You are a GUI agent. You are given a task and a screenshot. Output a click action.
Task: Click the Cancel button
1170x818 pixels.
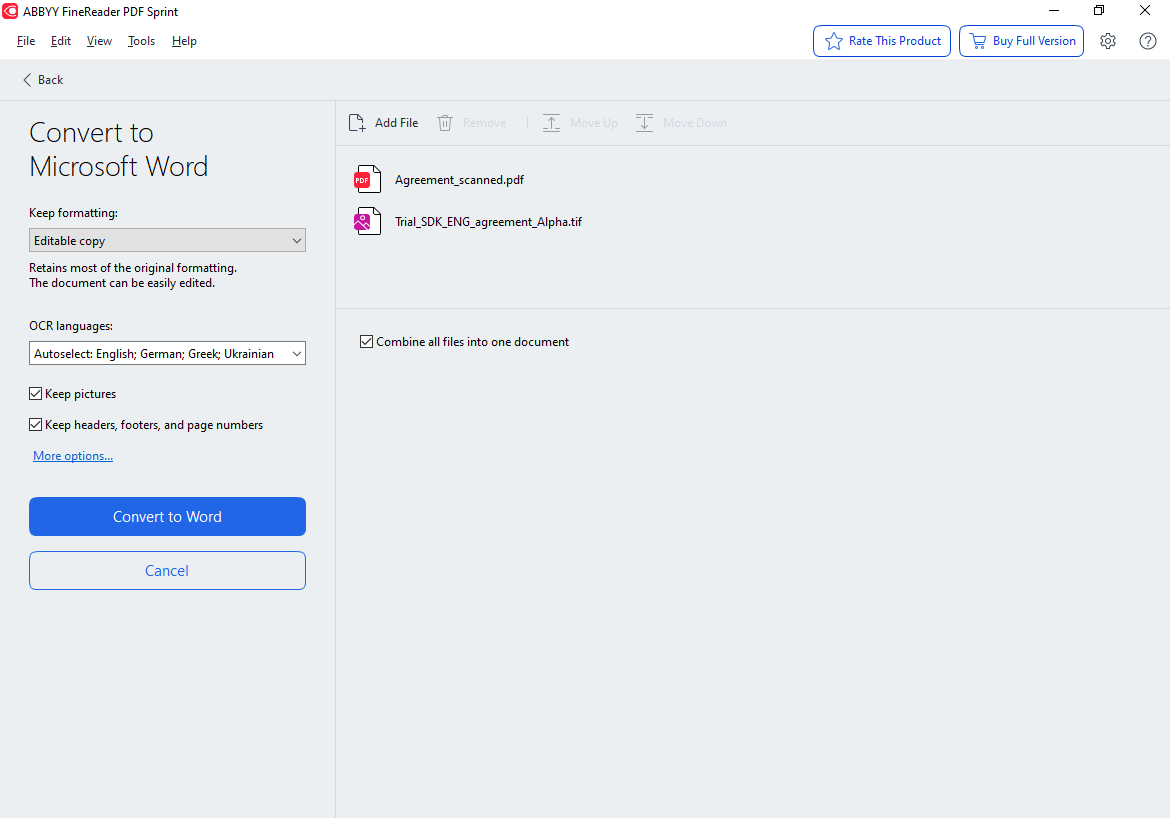click(167, 570)
